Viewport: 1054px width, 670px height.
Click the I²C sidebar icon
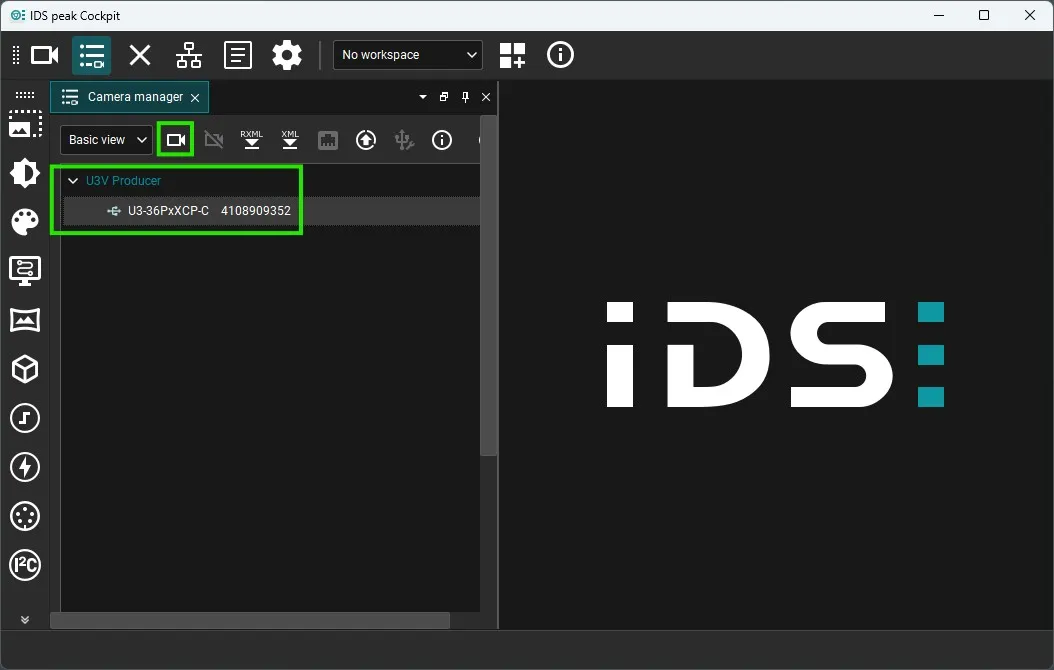25,565
